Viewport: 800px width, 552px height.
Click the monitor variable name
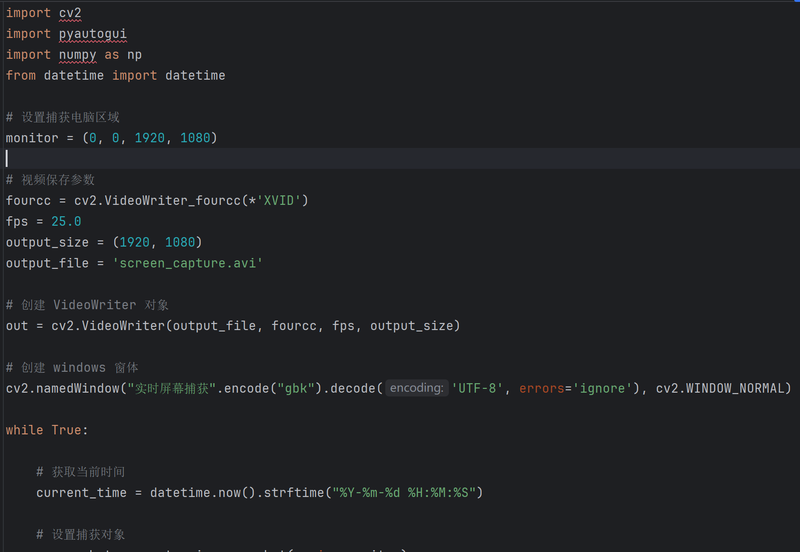32,137
